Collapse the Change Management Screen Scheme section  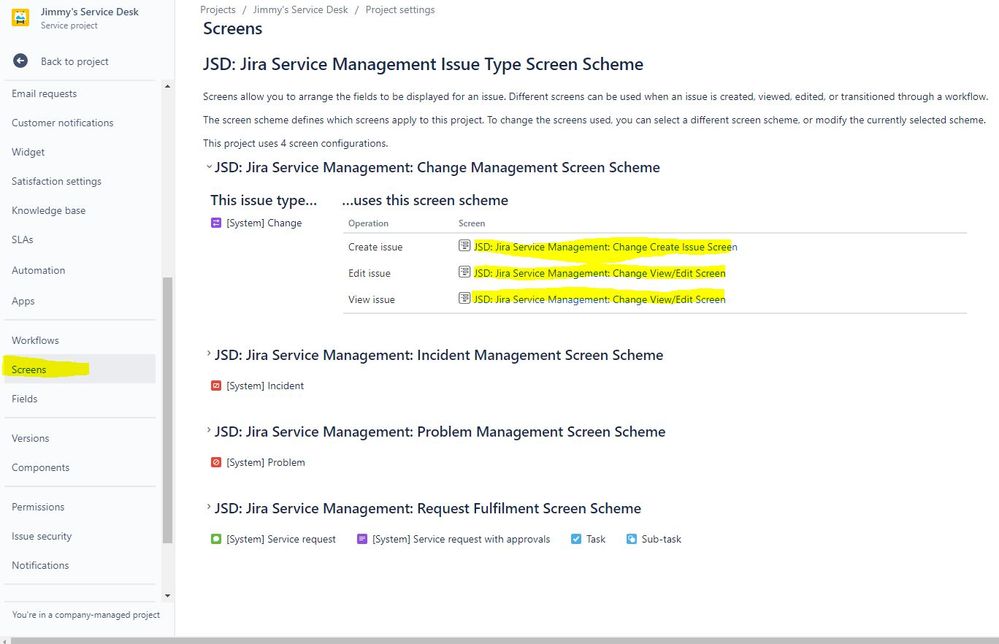(208, 167)
